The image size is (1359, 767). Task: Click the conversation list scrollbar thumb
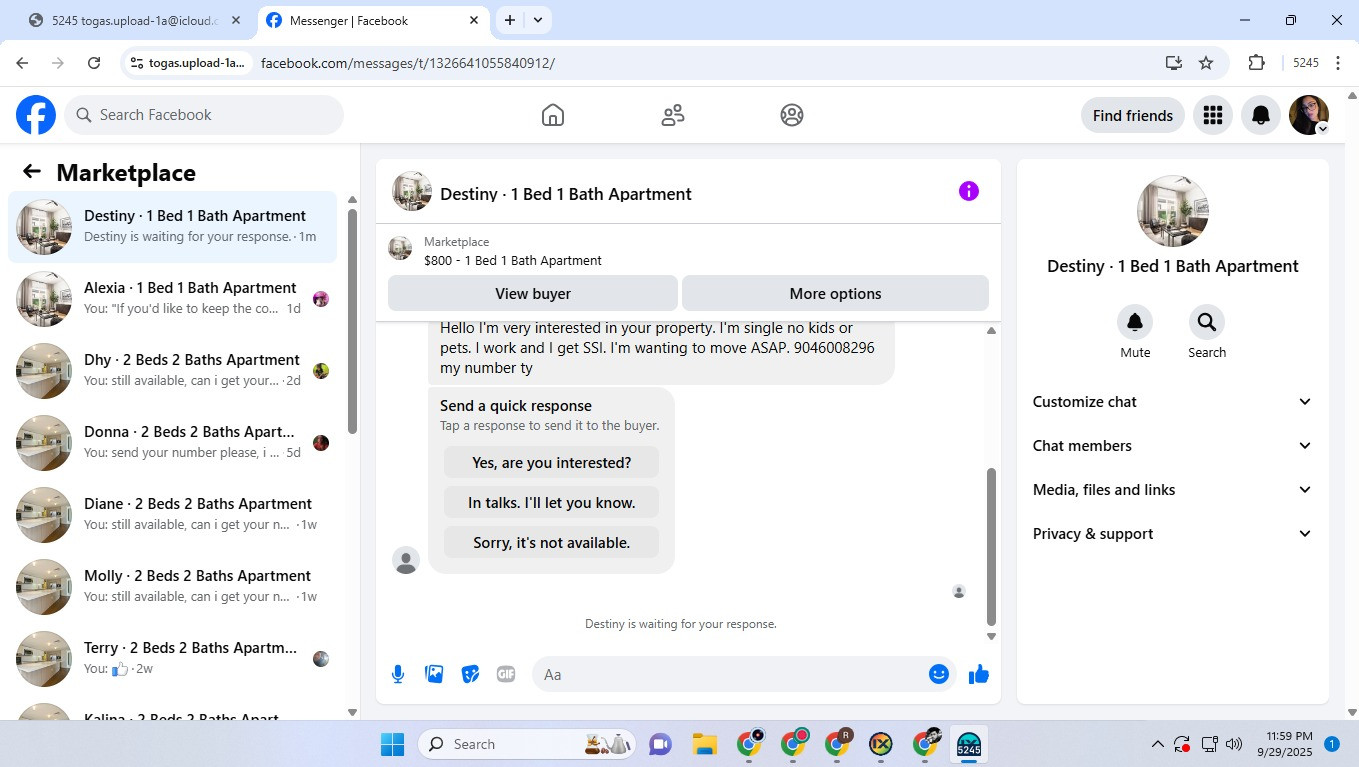click(352, 320)
